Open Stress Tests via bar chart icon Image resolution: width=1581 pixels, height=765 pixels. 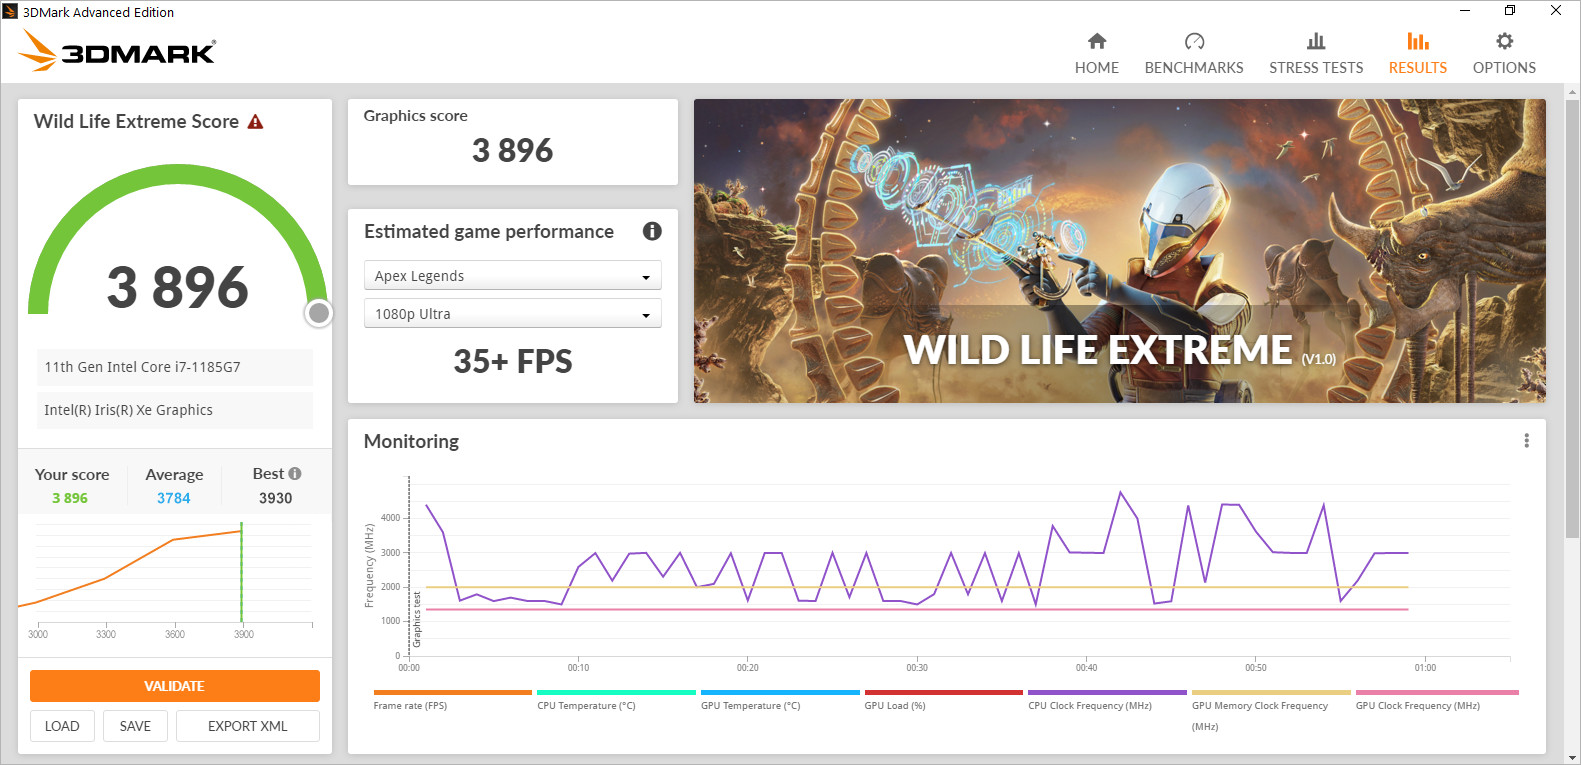tap(1316, 41)
